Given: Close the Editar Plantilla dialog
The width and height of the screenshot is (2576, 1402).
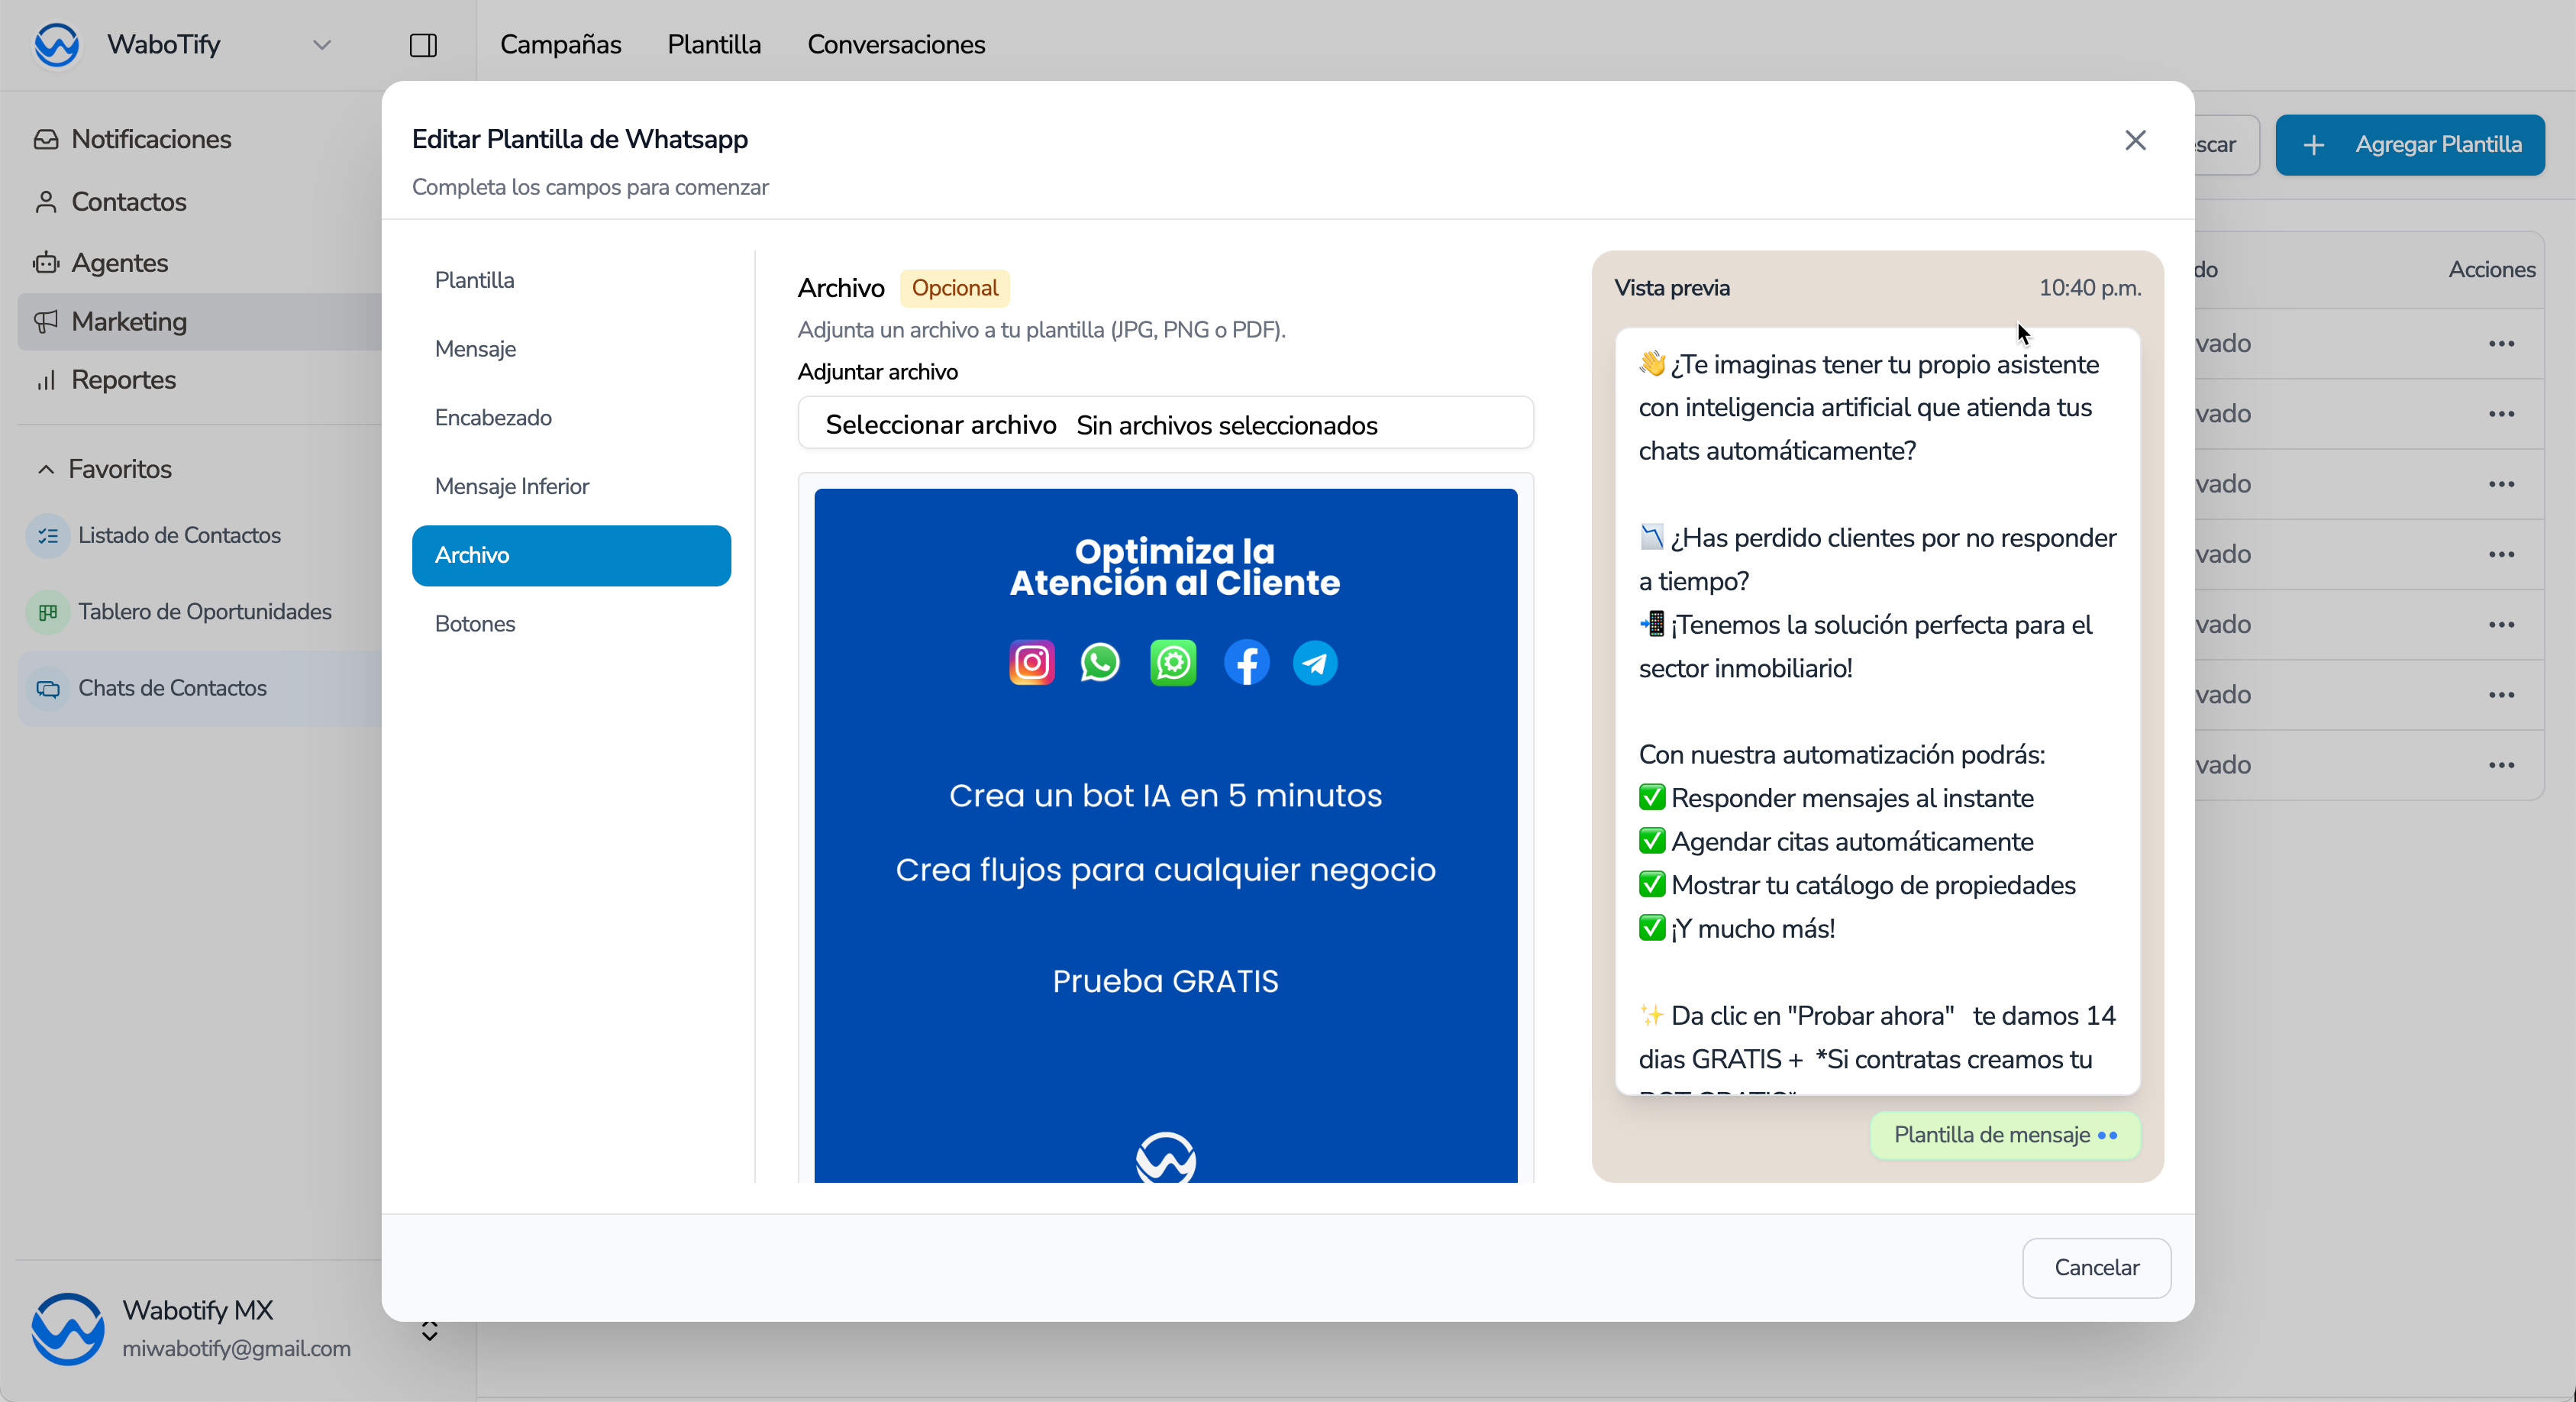Looking at the screenshot, I should click(x=2135, y=141).
